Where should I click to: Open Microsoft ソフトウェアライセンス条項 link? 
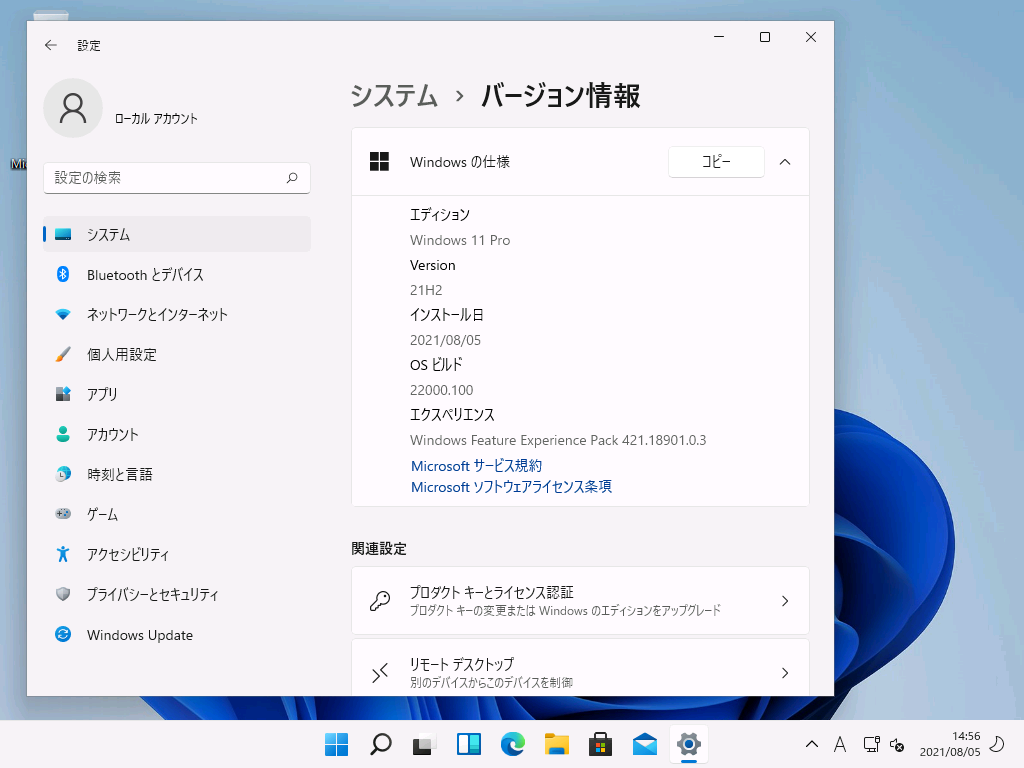click(x=511, y=487)
